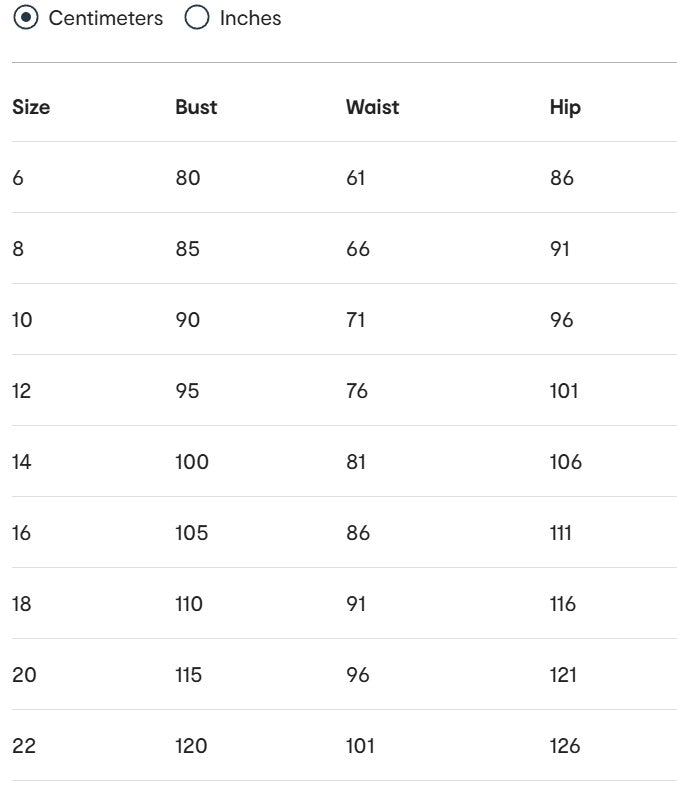The width and height of the screenshot is (677, 811).
Task: Toggle measurement units to Inches
Action: pyautogui.click(x=196, y=18)
